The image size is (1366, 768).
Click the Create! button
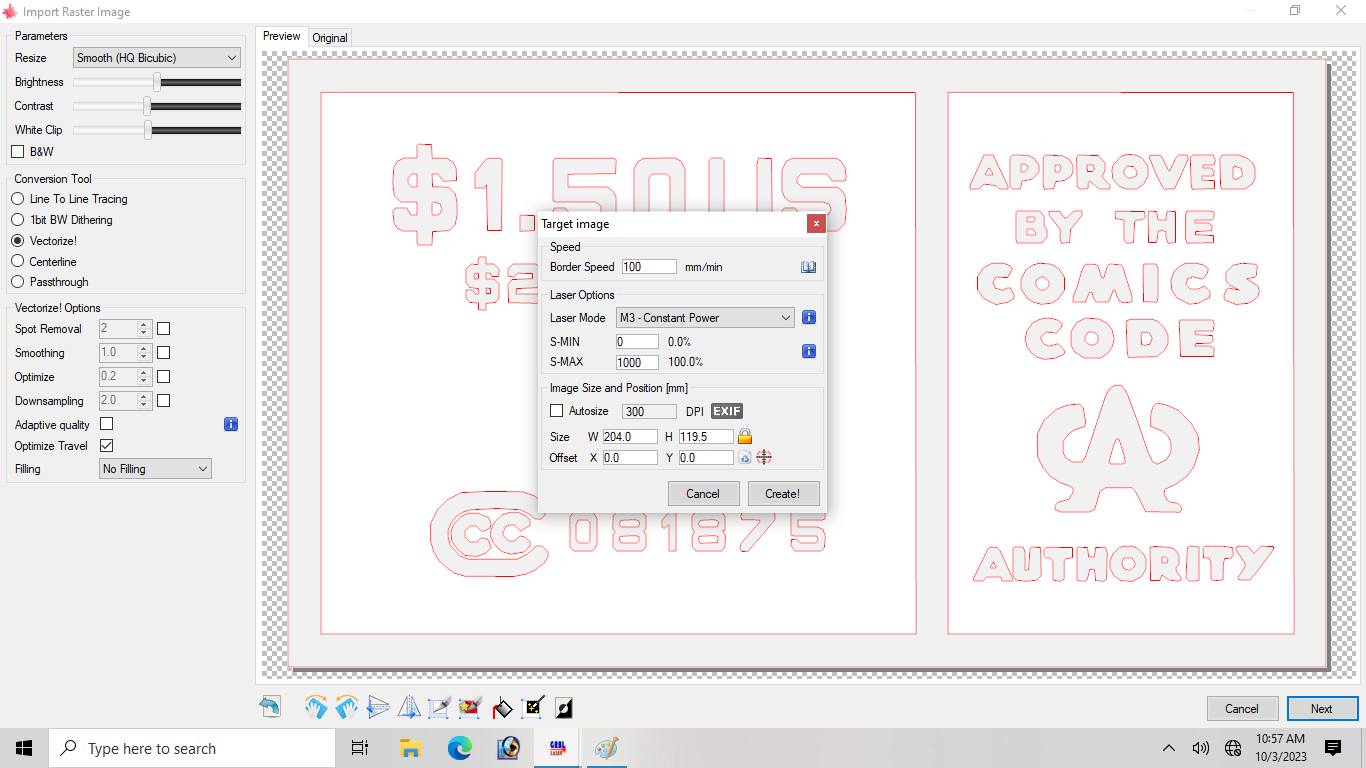click(x=783, y=493)
